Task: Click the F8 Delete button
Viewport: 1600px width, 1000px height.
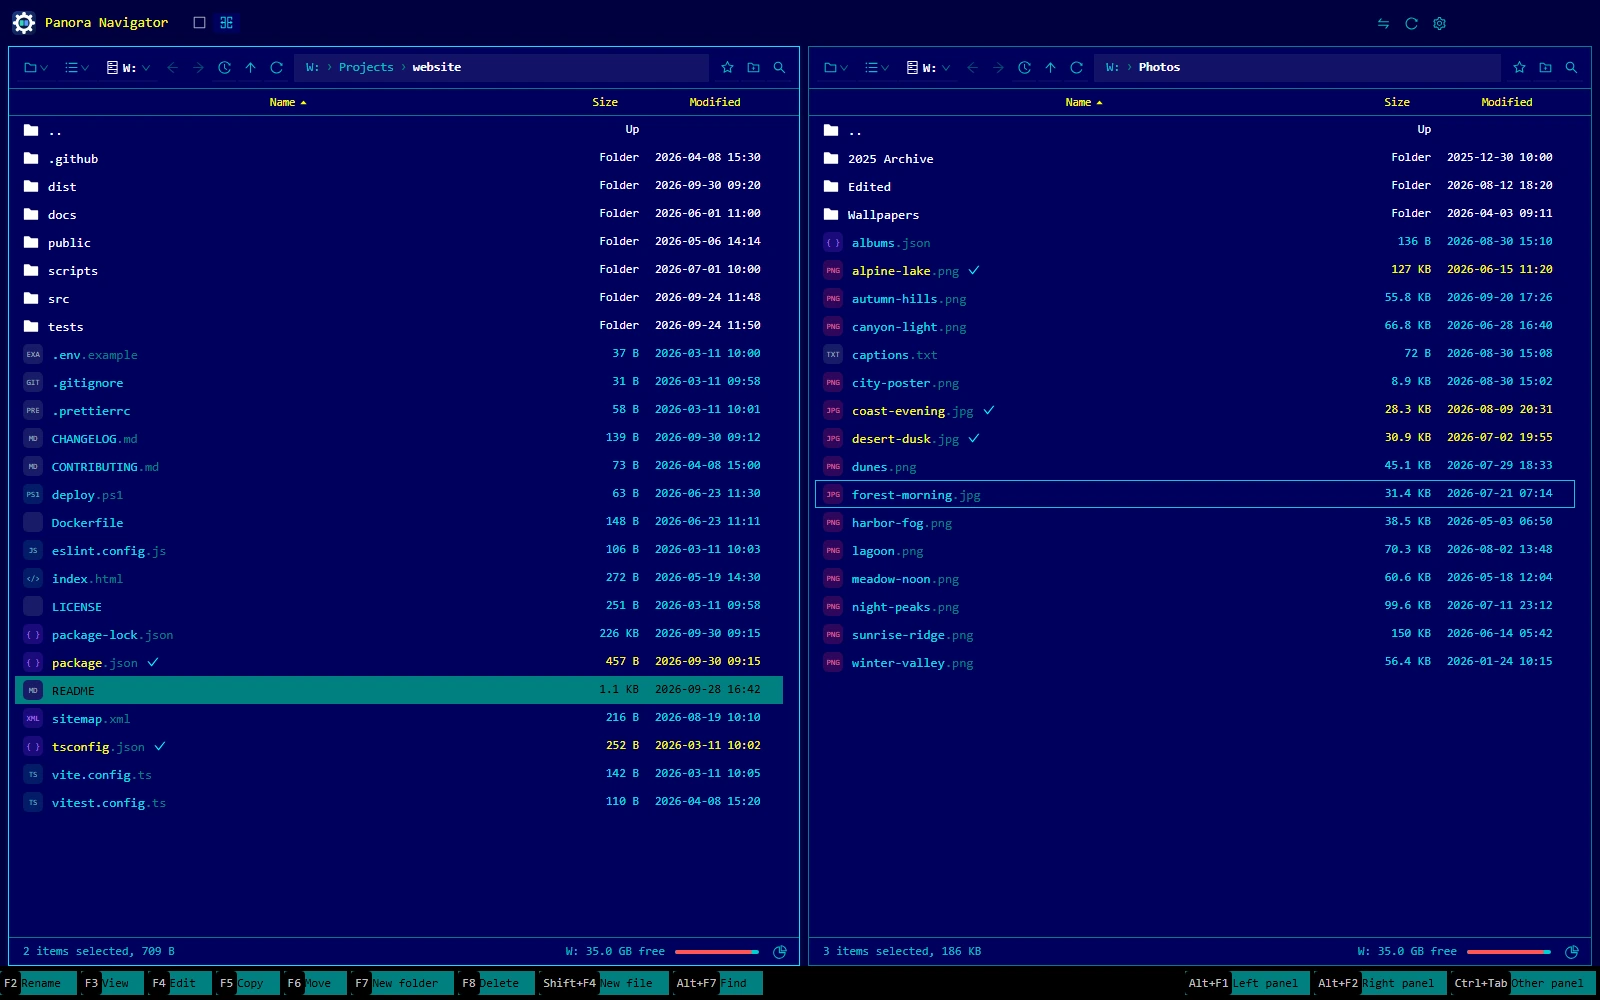Action: pyautogui.click(x=496, y=983)
